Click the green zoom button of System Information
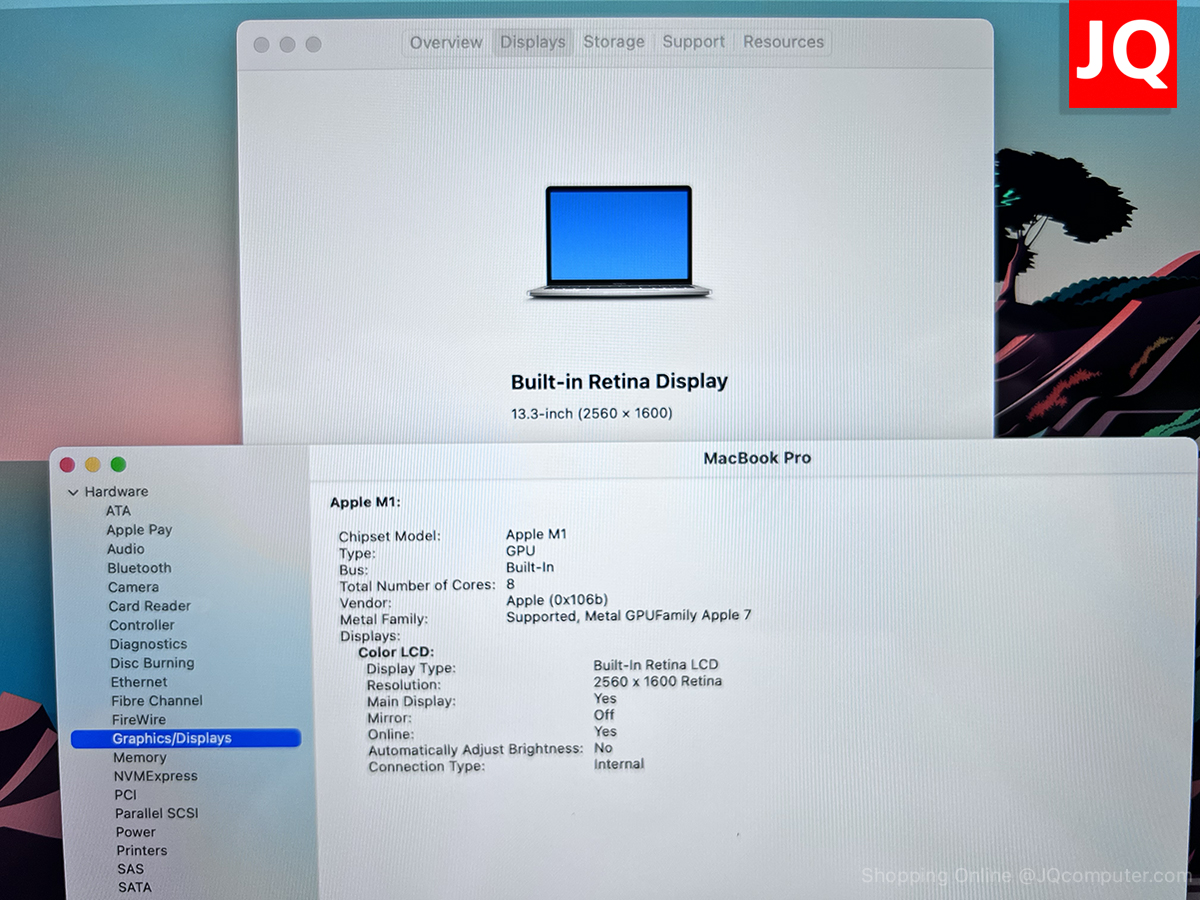The height and width of the screenshot is (900, 1200). [118, 464]
